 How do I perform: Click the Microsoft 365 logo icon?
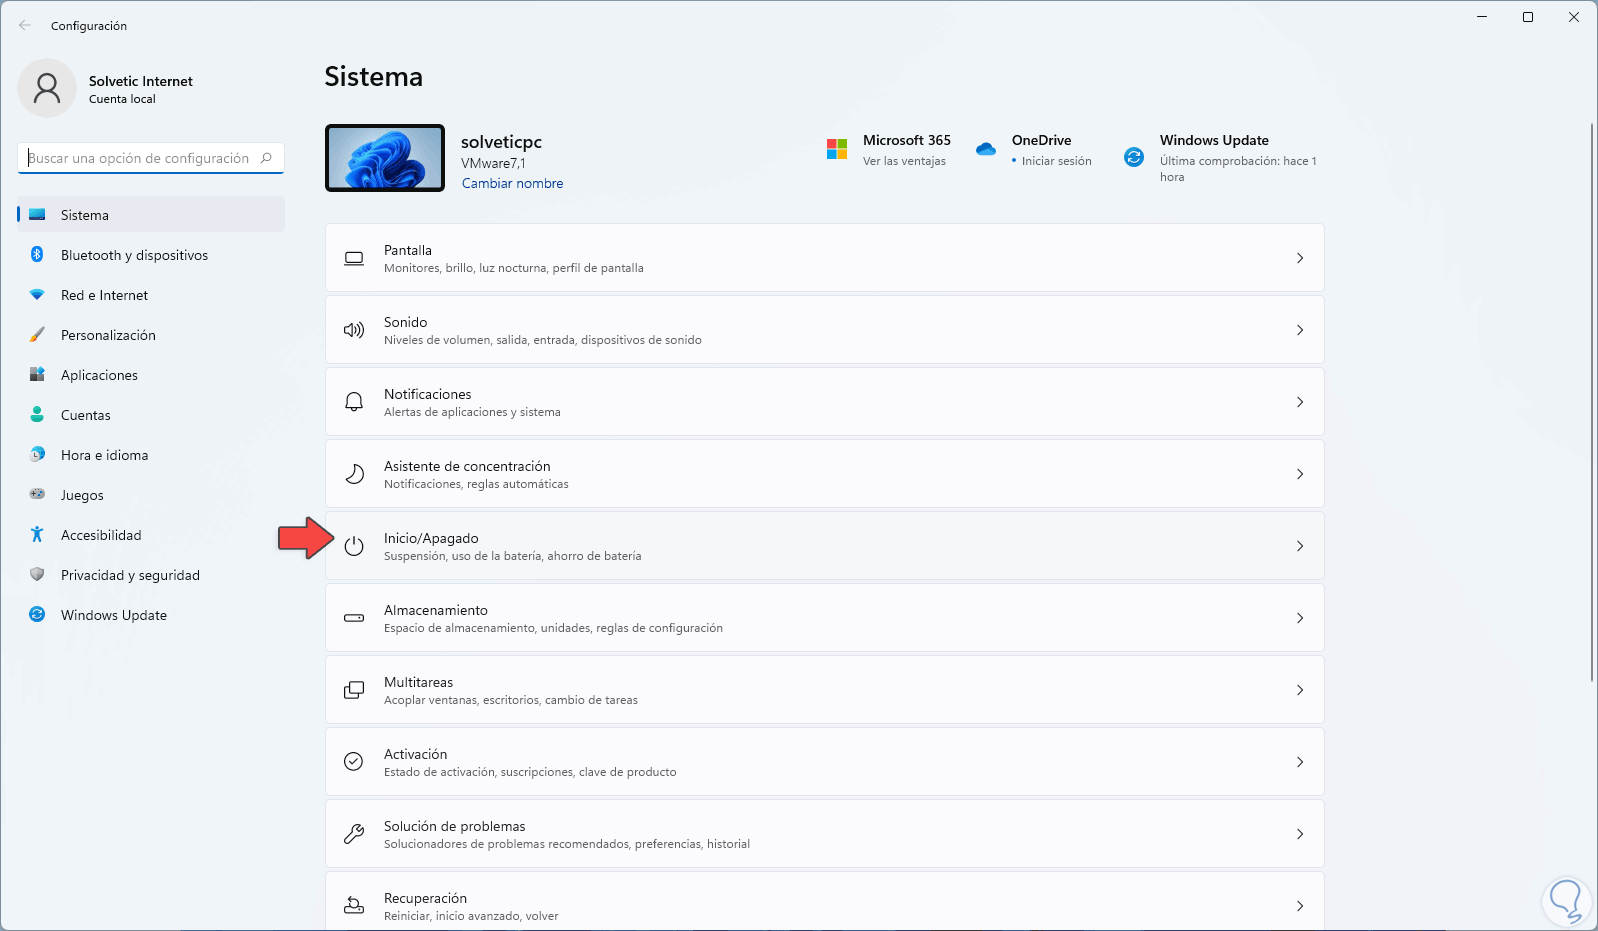837,149
